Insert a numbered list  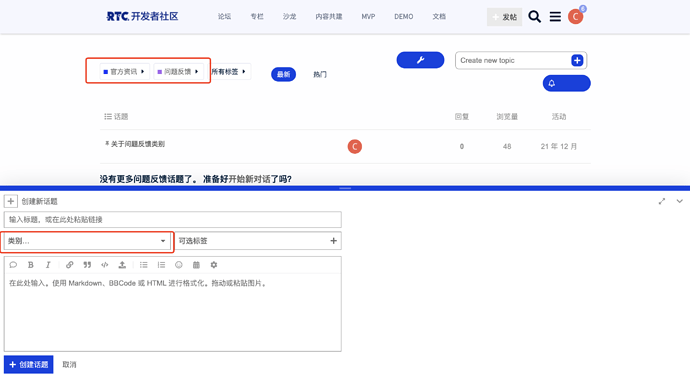(x=161, y=265)
